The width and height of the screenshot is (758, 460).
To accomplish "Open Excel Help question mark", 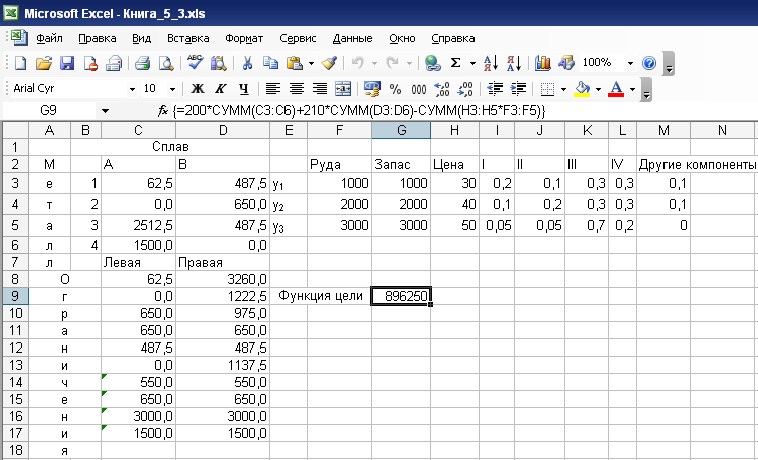I will [649, 63].
